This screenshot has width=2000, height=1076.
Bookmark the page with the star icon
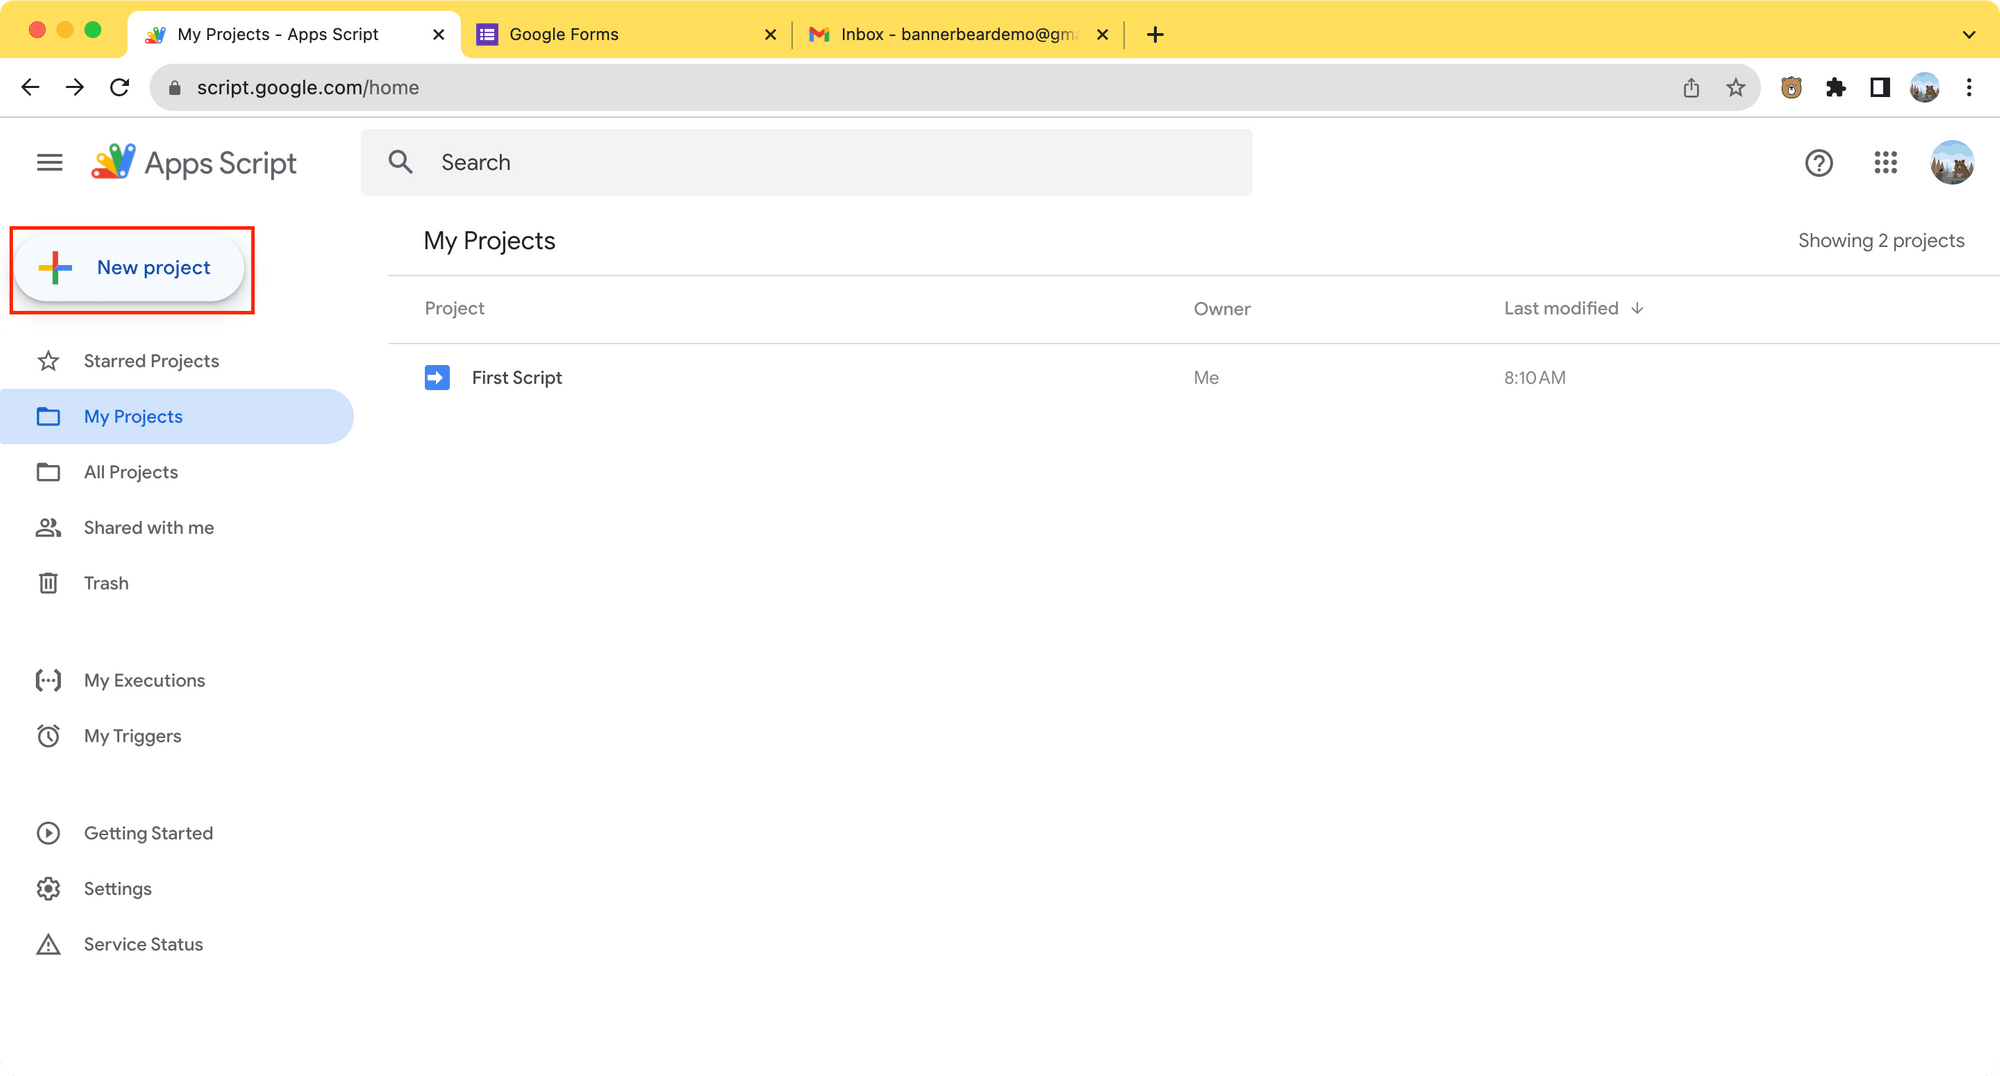1736,87
